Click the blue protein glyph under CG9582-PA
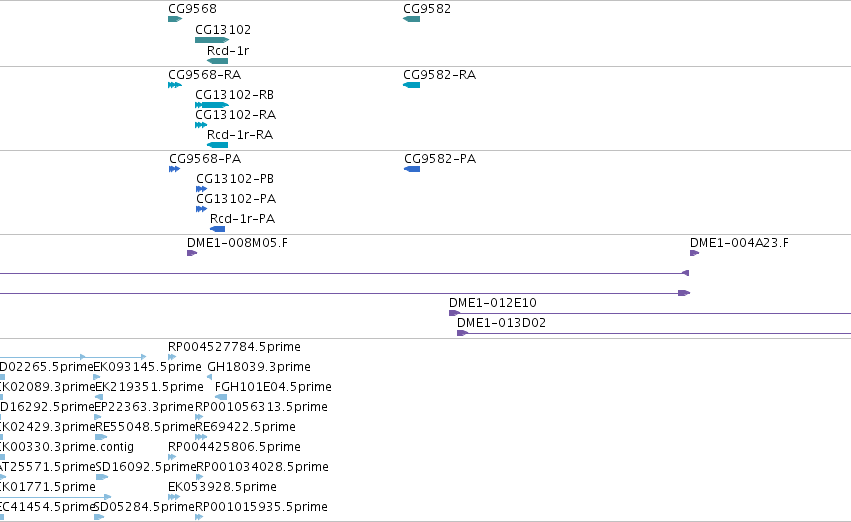 (x=412, y=169)
